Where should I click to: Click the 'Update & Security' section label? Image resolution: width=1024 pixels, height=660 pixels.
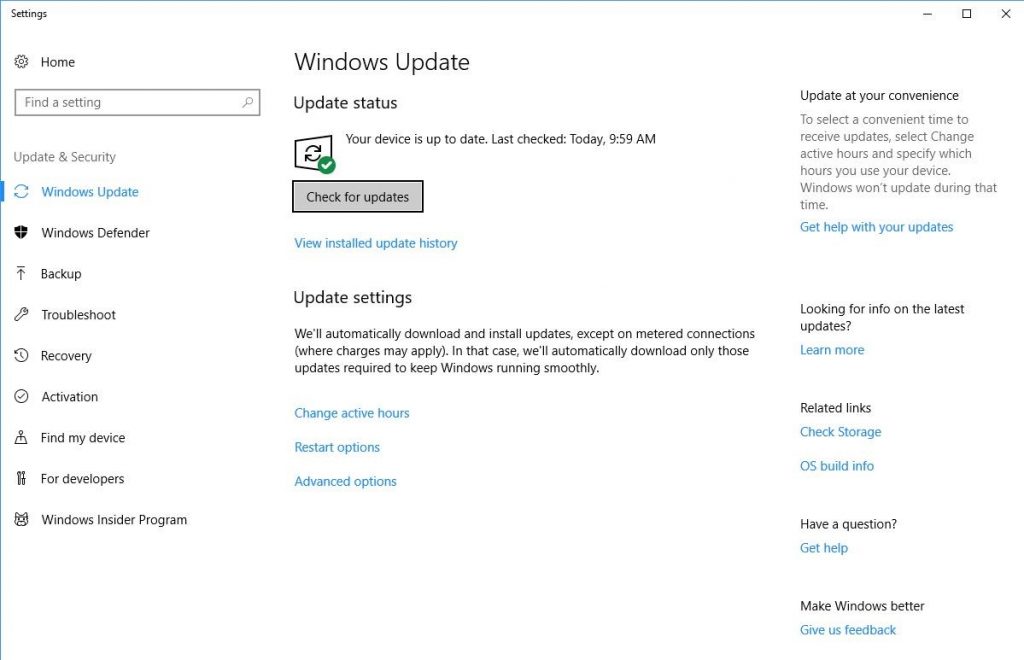click(65, 157)
